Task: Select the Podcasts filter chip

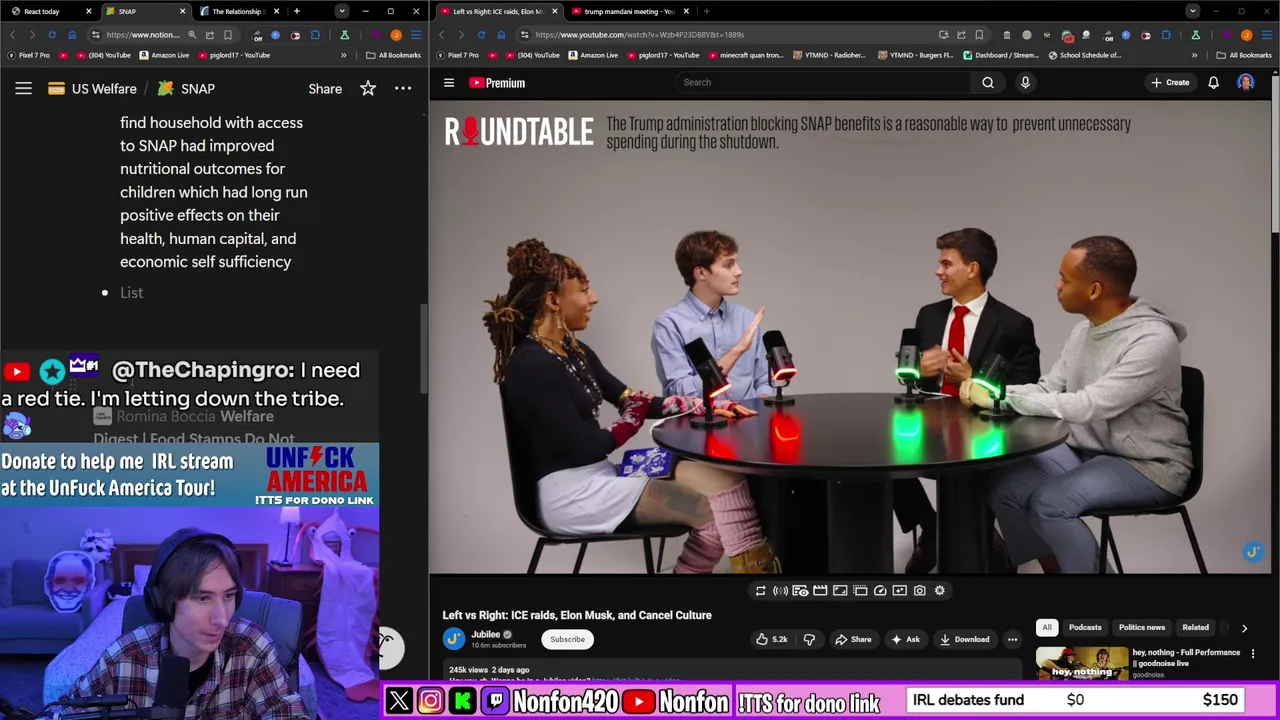Action: pos(1085,628)
